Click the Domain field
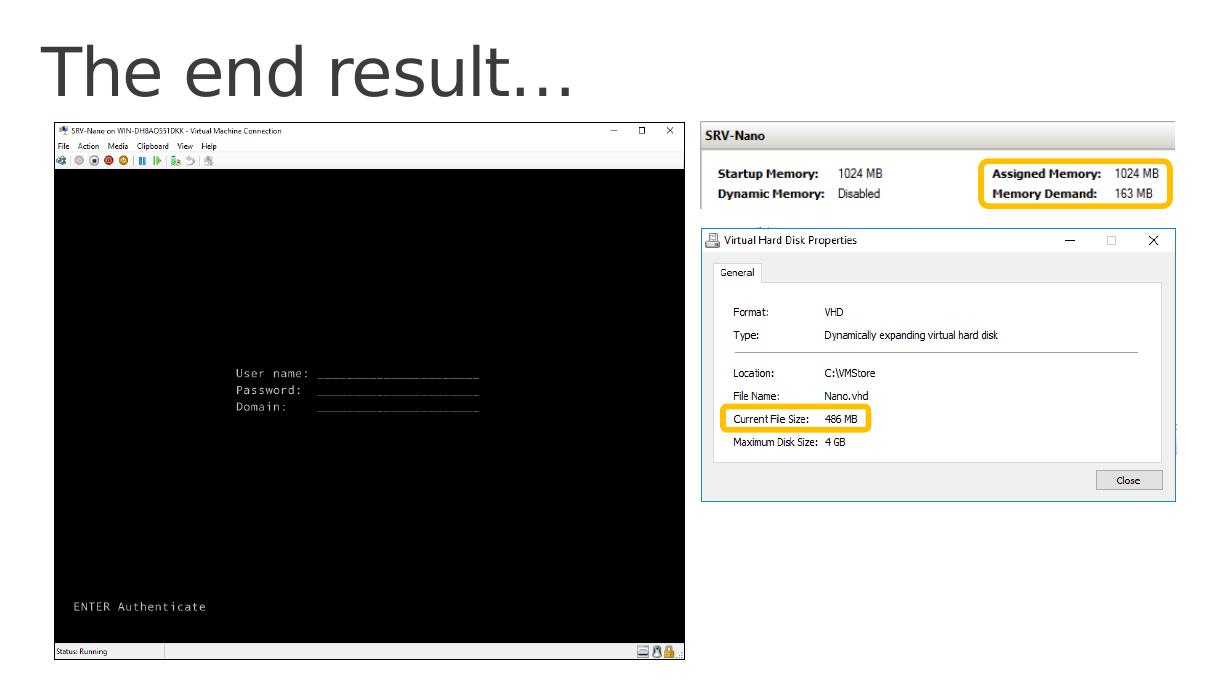 (398, 407)
